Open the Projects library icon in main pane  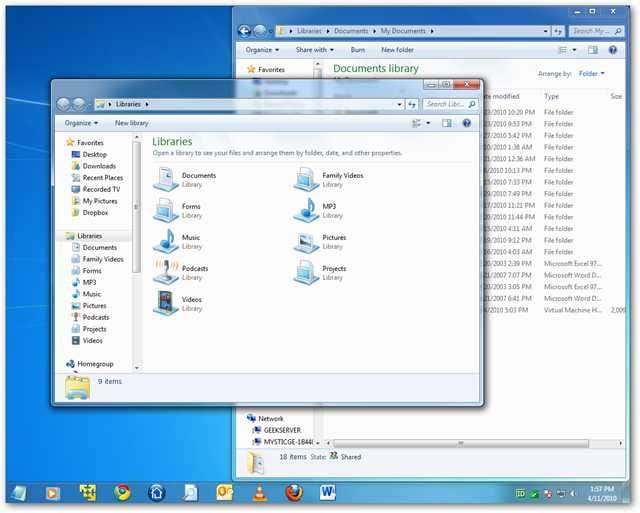pos(307,273)
